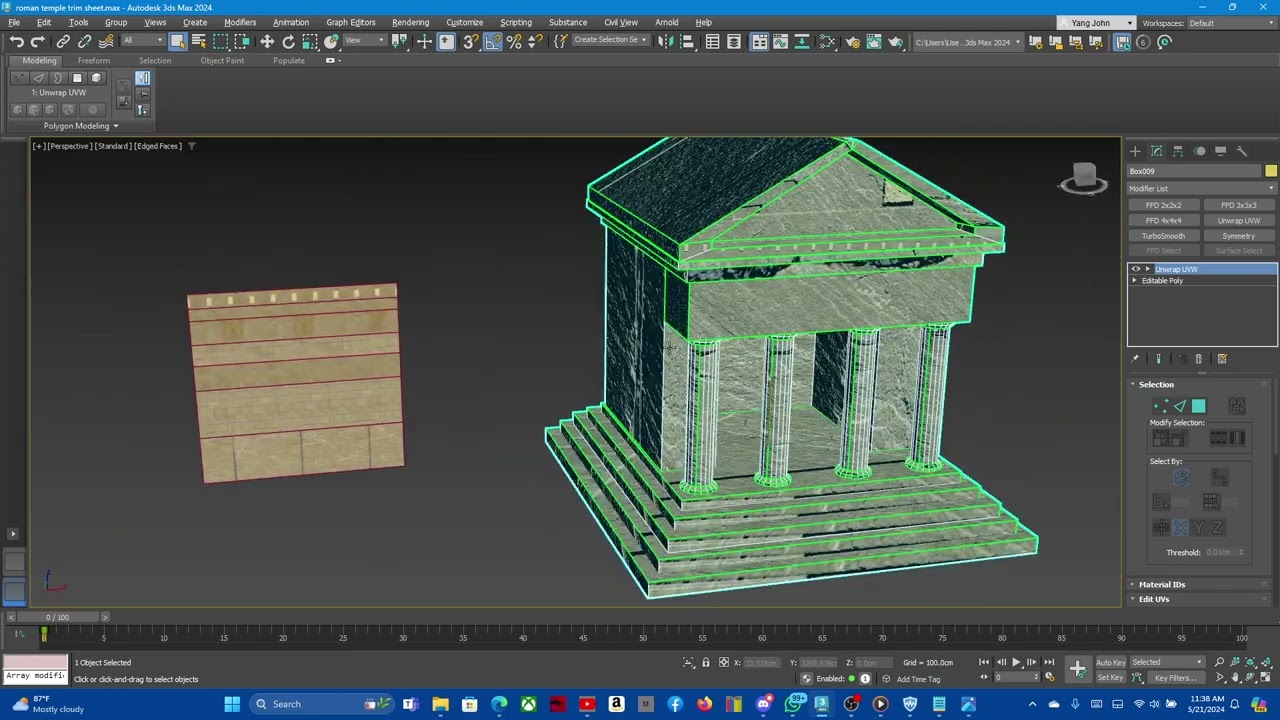
Task: Activate the Select Object tool
Action: coord(177,41)
